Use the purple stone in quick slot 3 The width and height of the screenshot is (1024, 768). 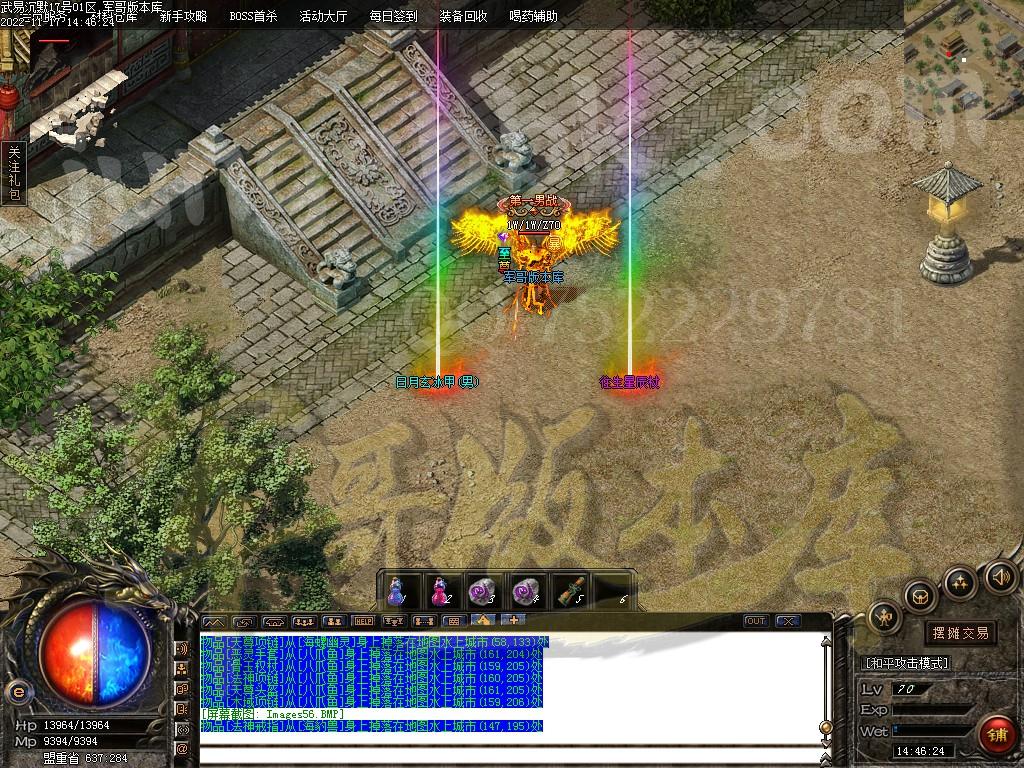483,590
